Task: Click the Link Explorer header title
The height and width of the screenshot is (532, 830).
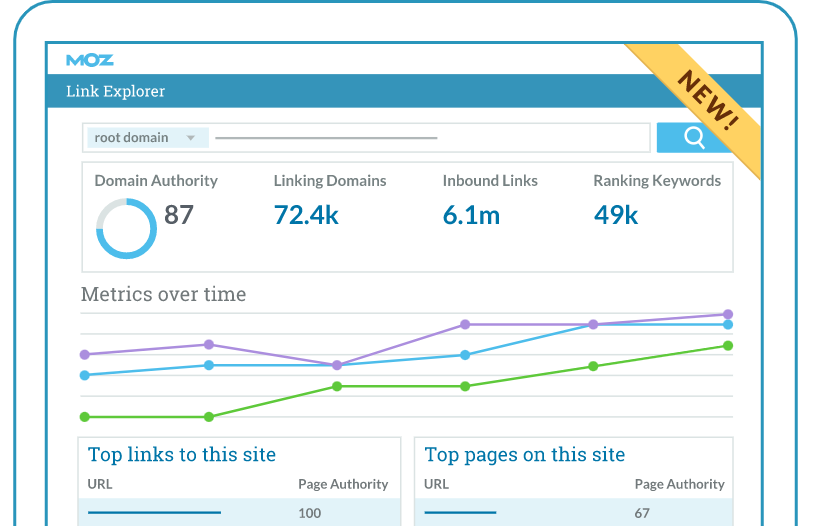Action: coord(115,91)
